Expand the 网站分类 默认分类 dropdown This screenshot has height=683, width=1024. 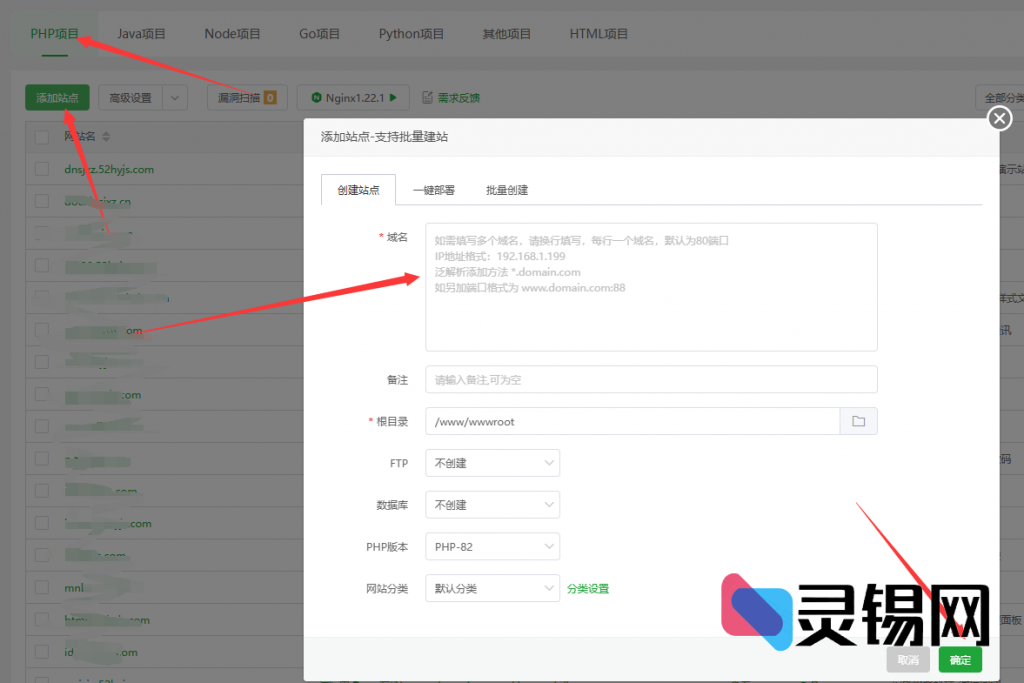(492, 588)
